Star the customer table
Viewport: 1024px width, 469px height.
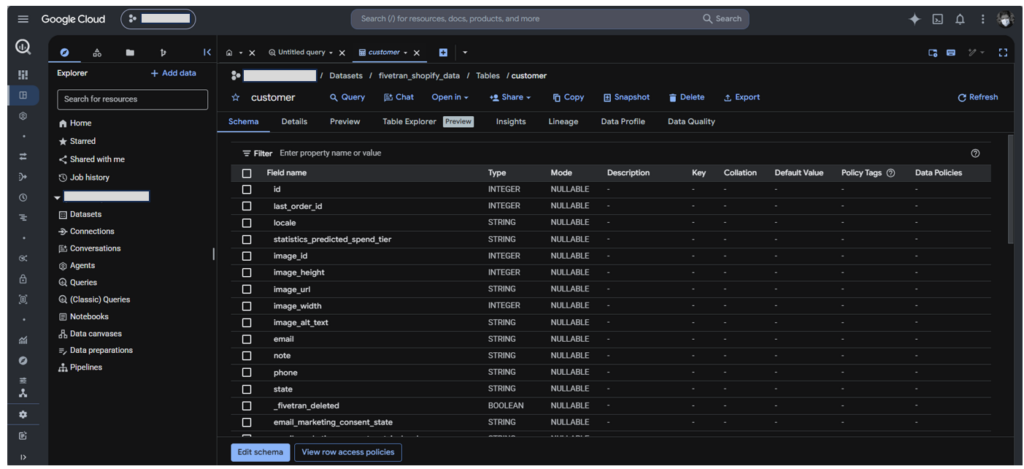point(236,97)
